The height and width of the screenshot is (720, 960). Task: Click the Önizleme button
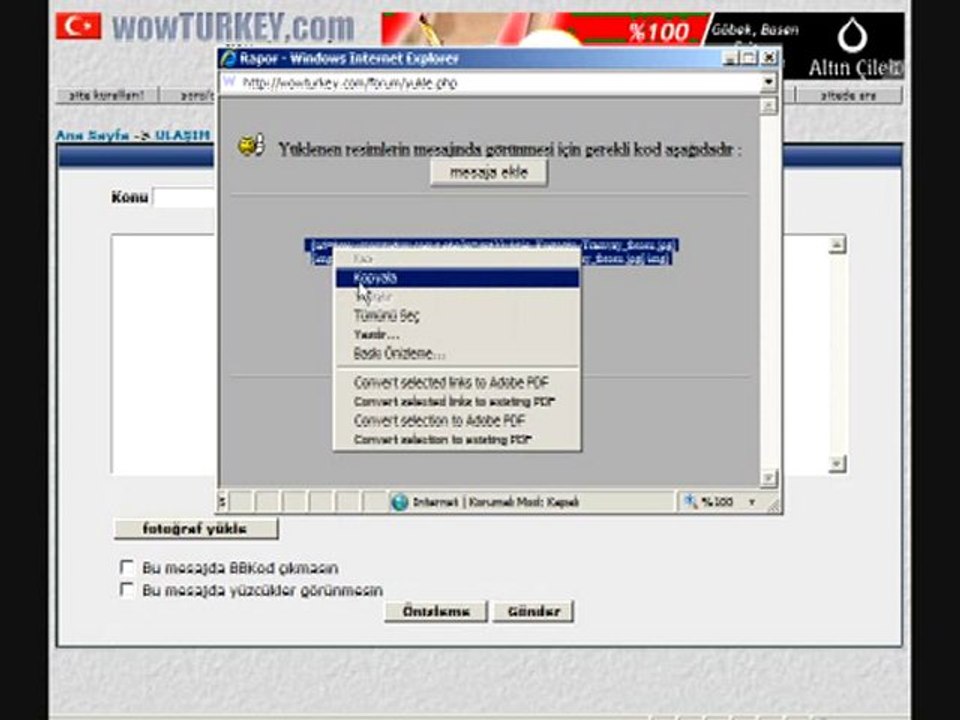[x=436, y=611]
